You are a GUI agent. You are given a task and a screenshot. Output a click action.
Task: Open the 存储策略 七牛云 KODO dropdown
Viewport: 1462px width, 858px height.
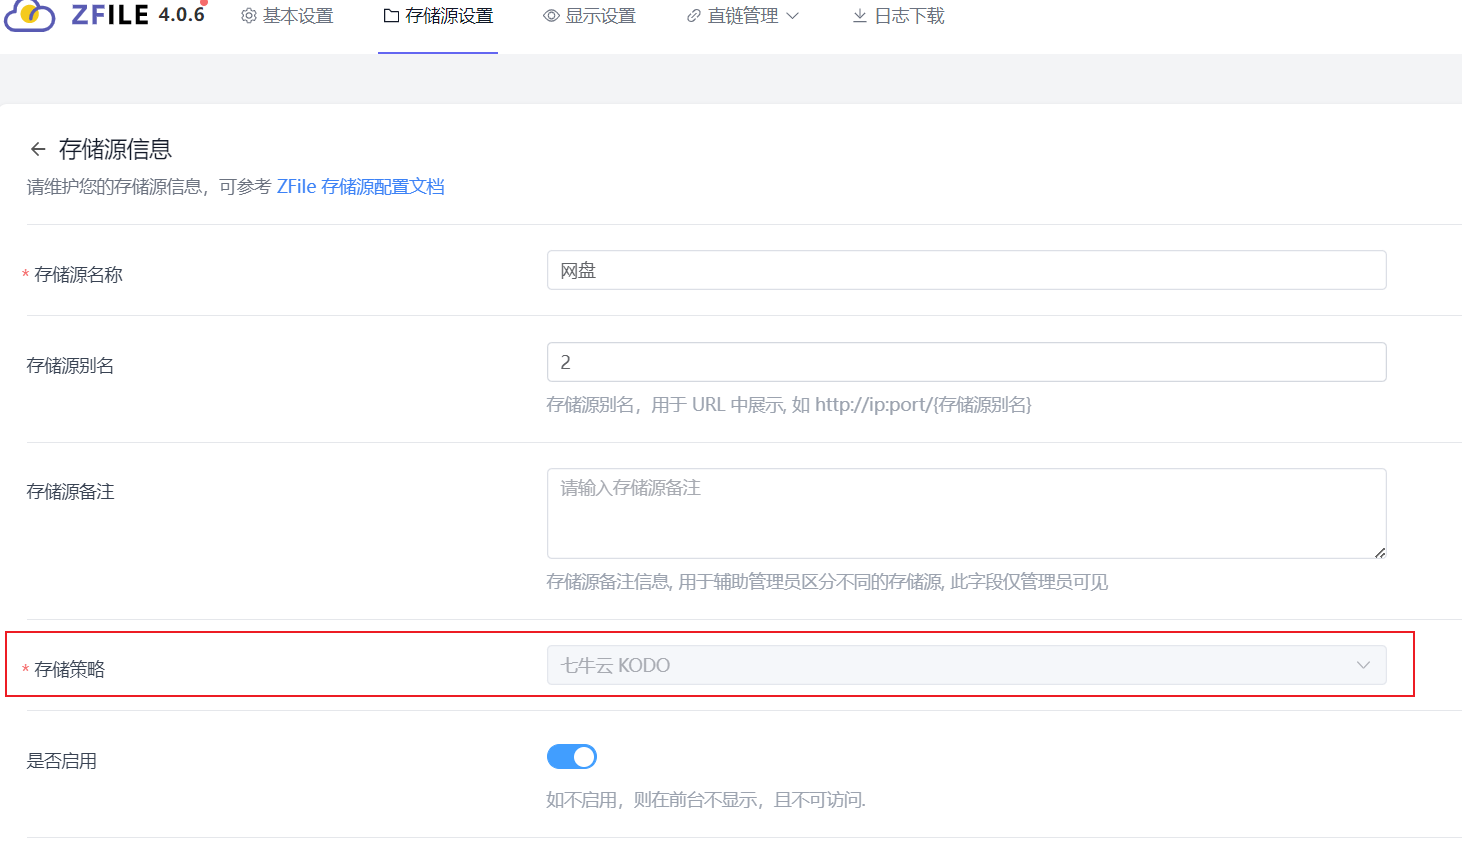(950, 665)
